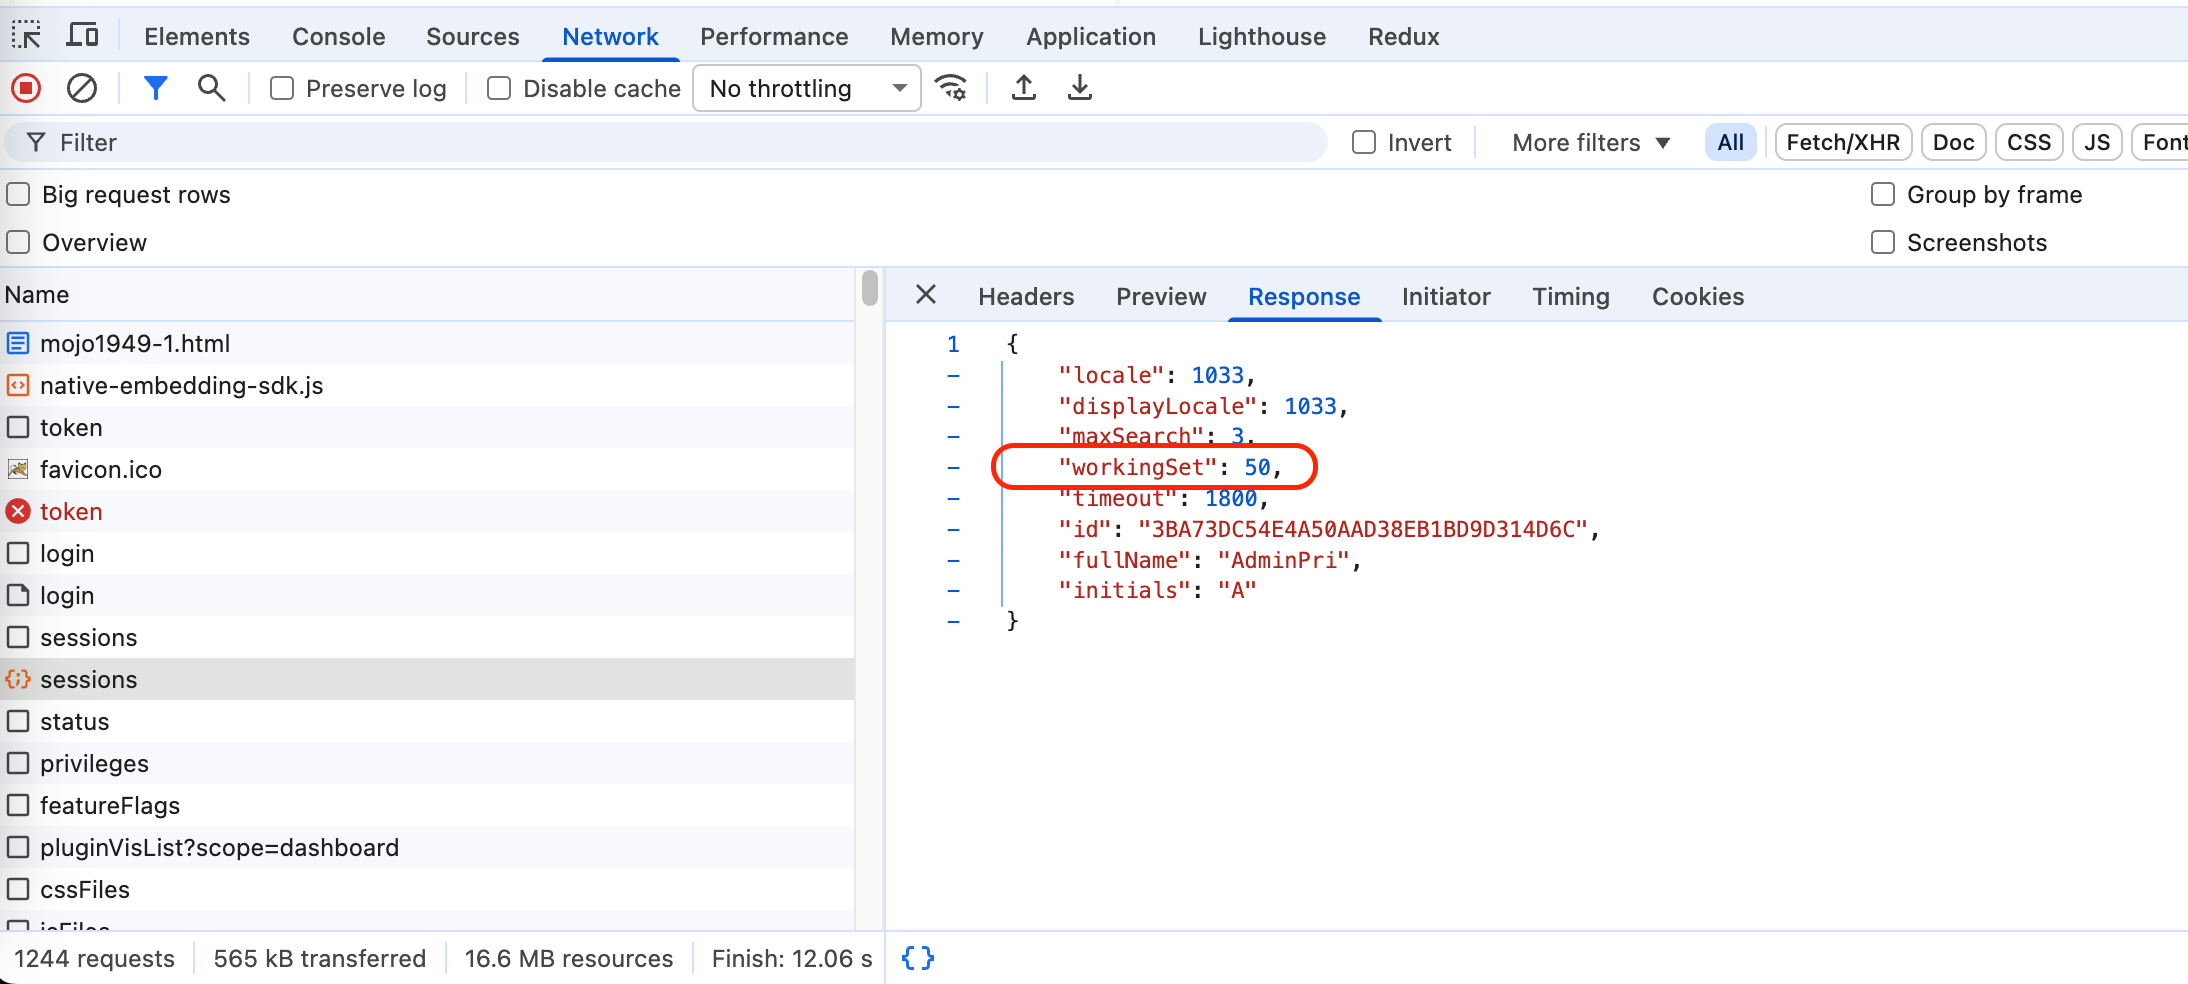Screen dimensions: 2188x984
Task: Switch to the Console tab
Action: 338,37
